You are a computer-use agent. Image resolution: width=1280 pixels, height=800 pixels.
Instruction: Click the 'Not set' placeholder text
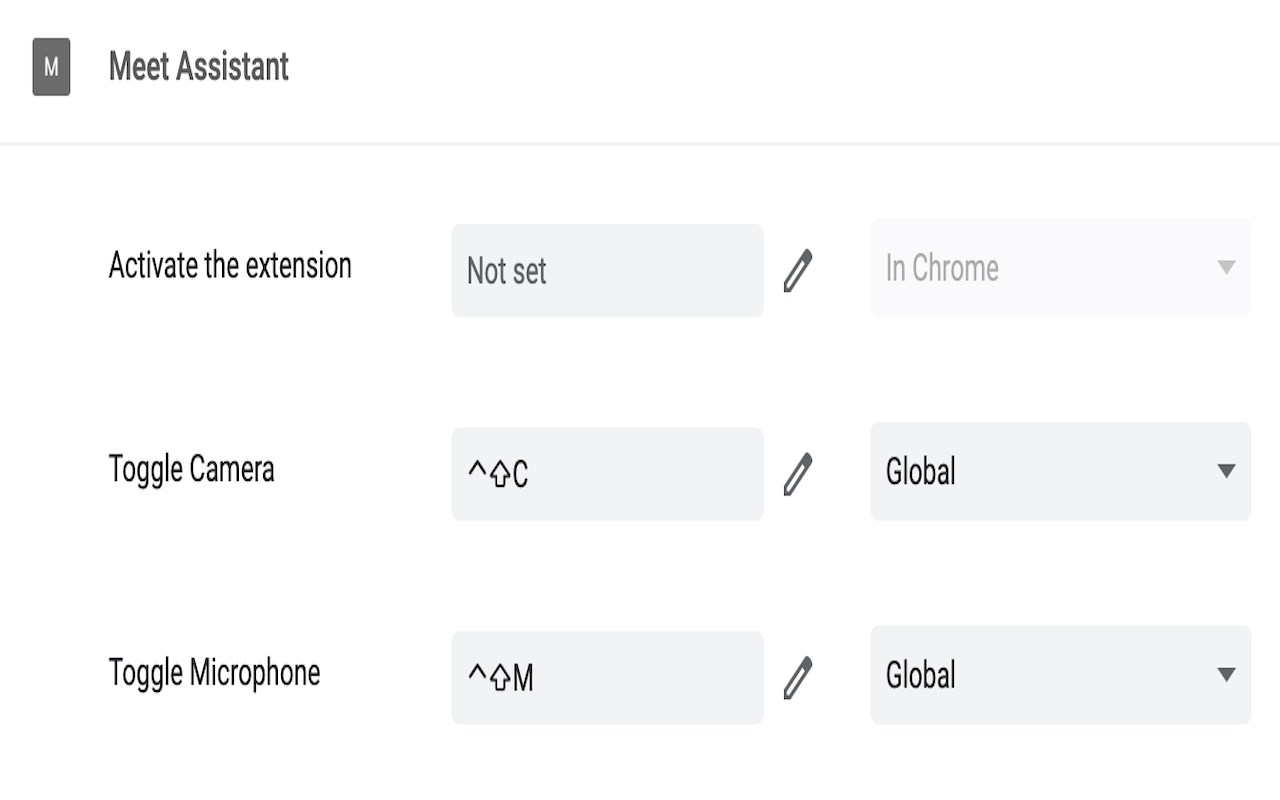click(x=506, y=271)
